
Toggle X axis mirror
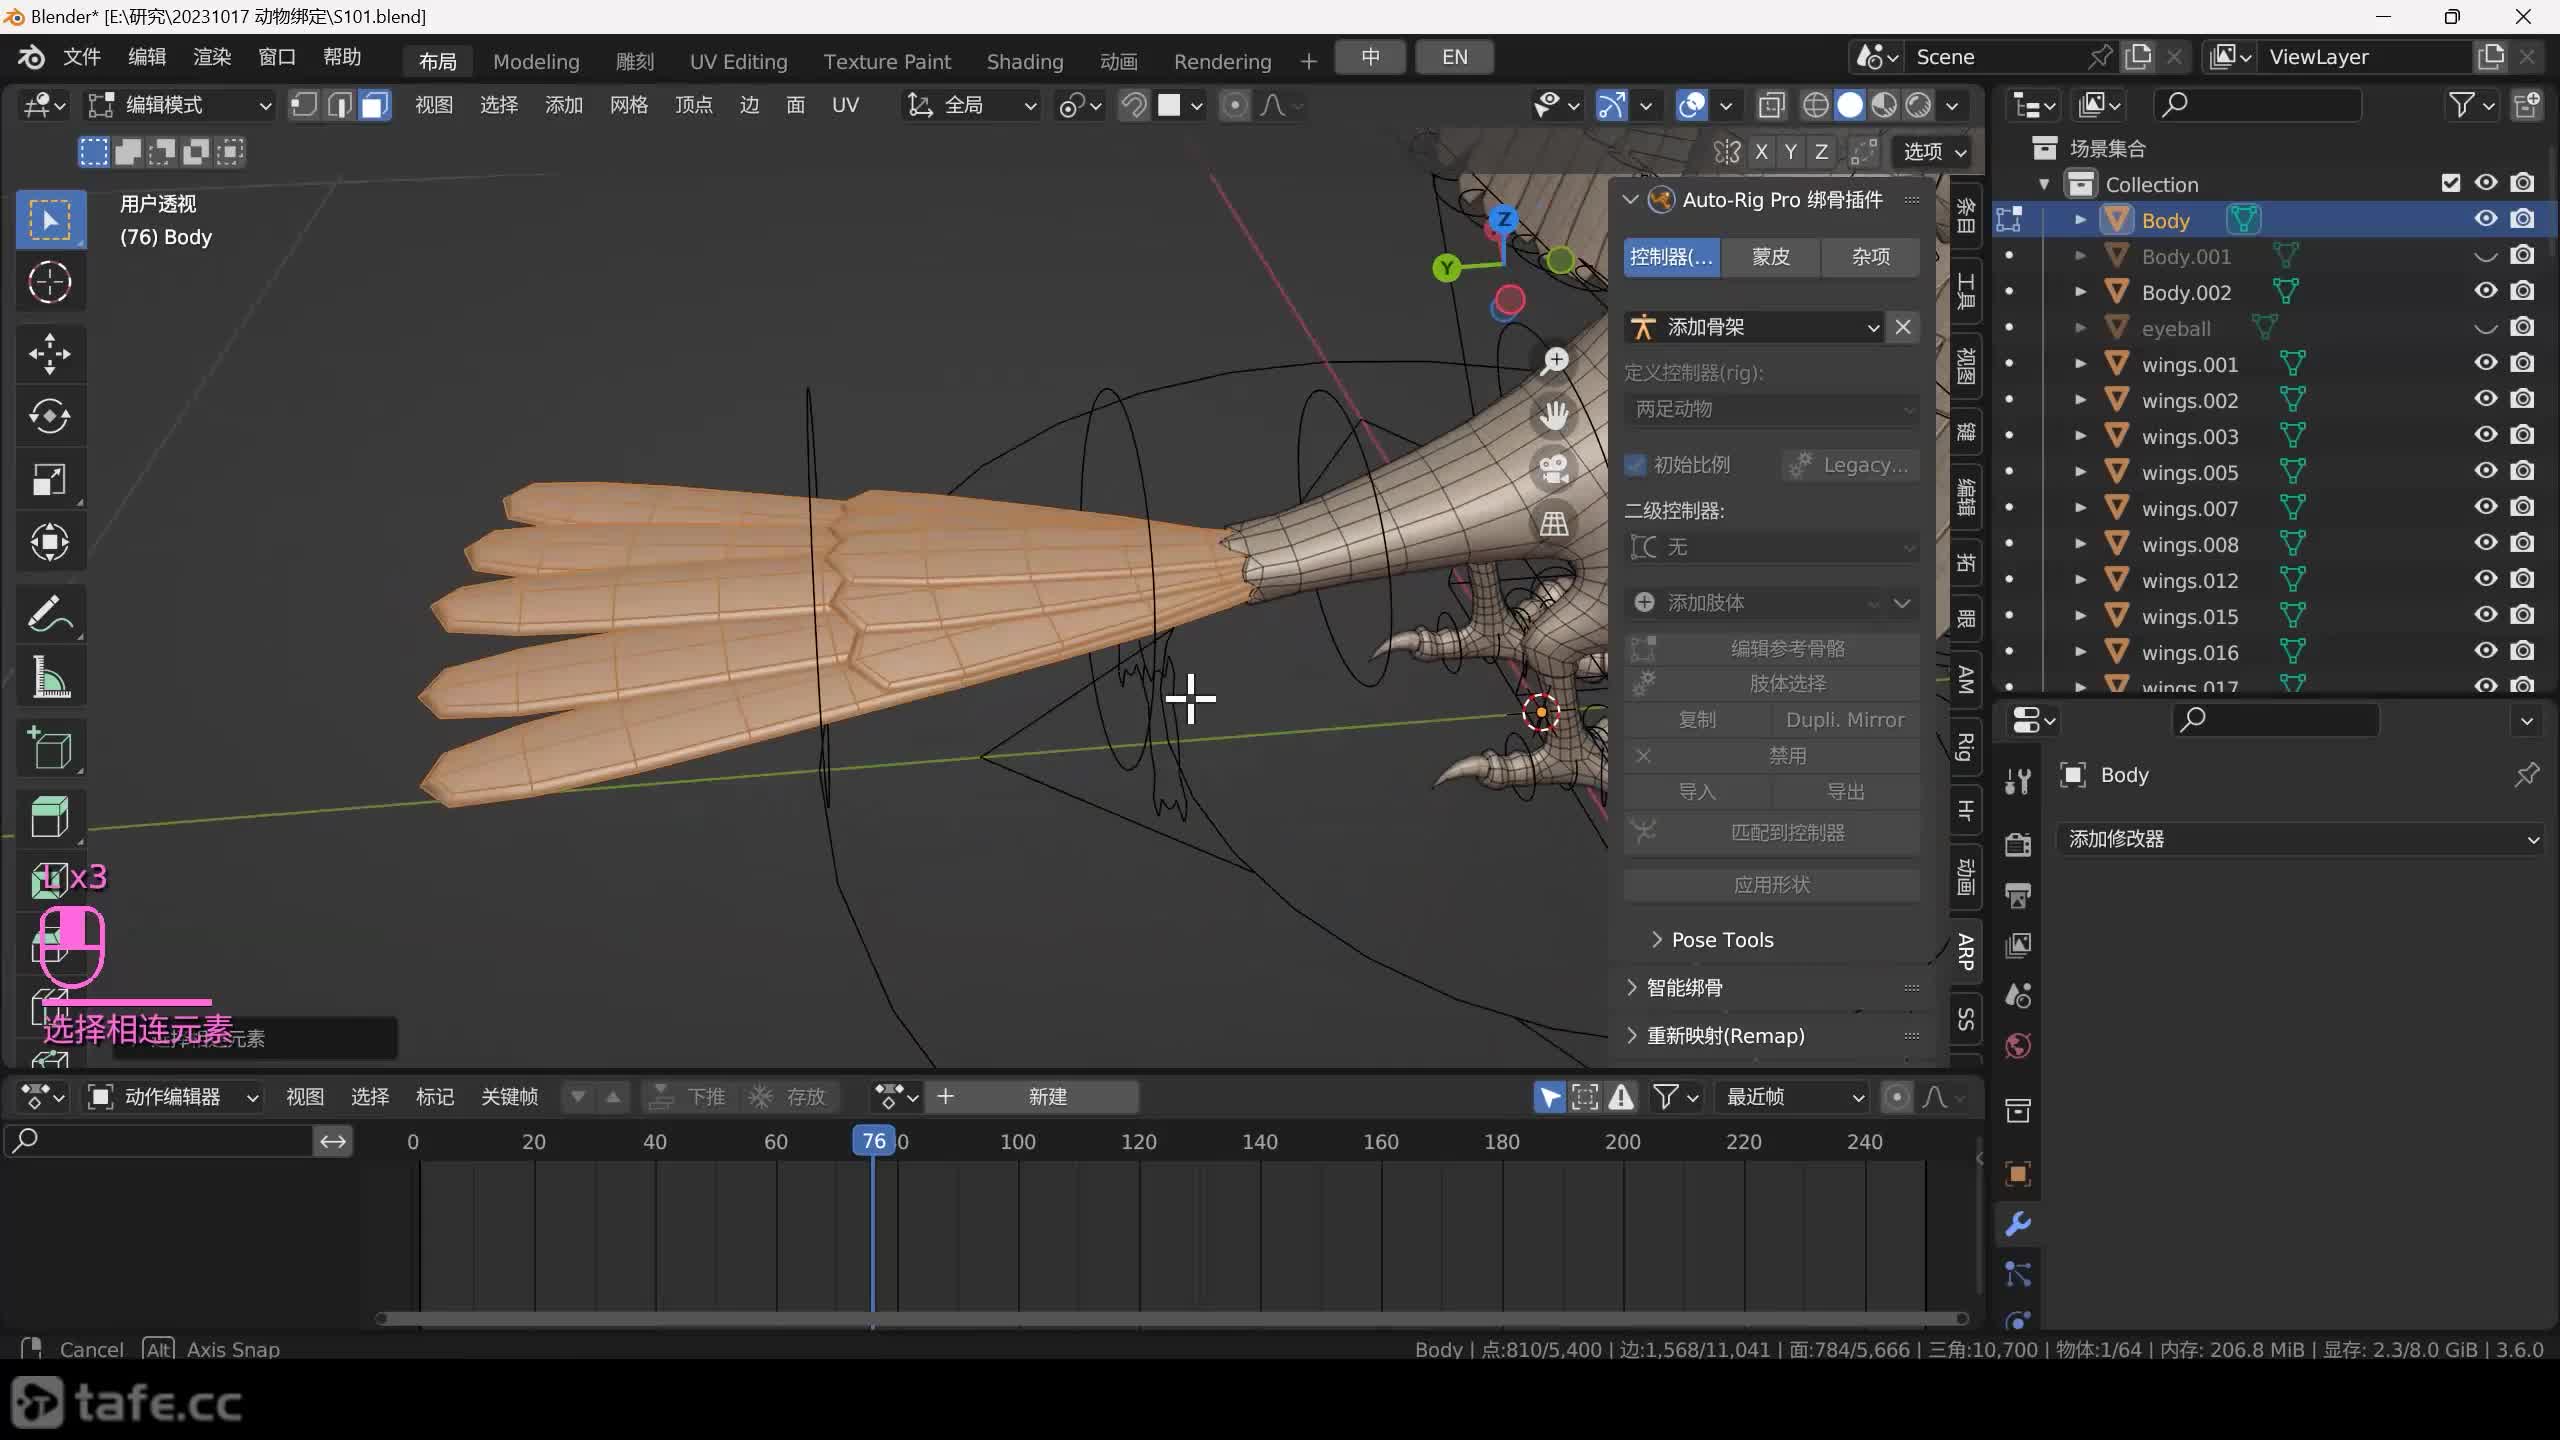tap(1762, 152)
